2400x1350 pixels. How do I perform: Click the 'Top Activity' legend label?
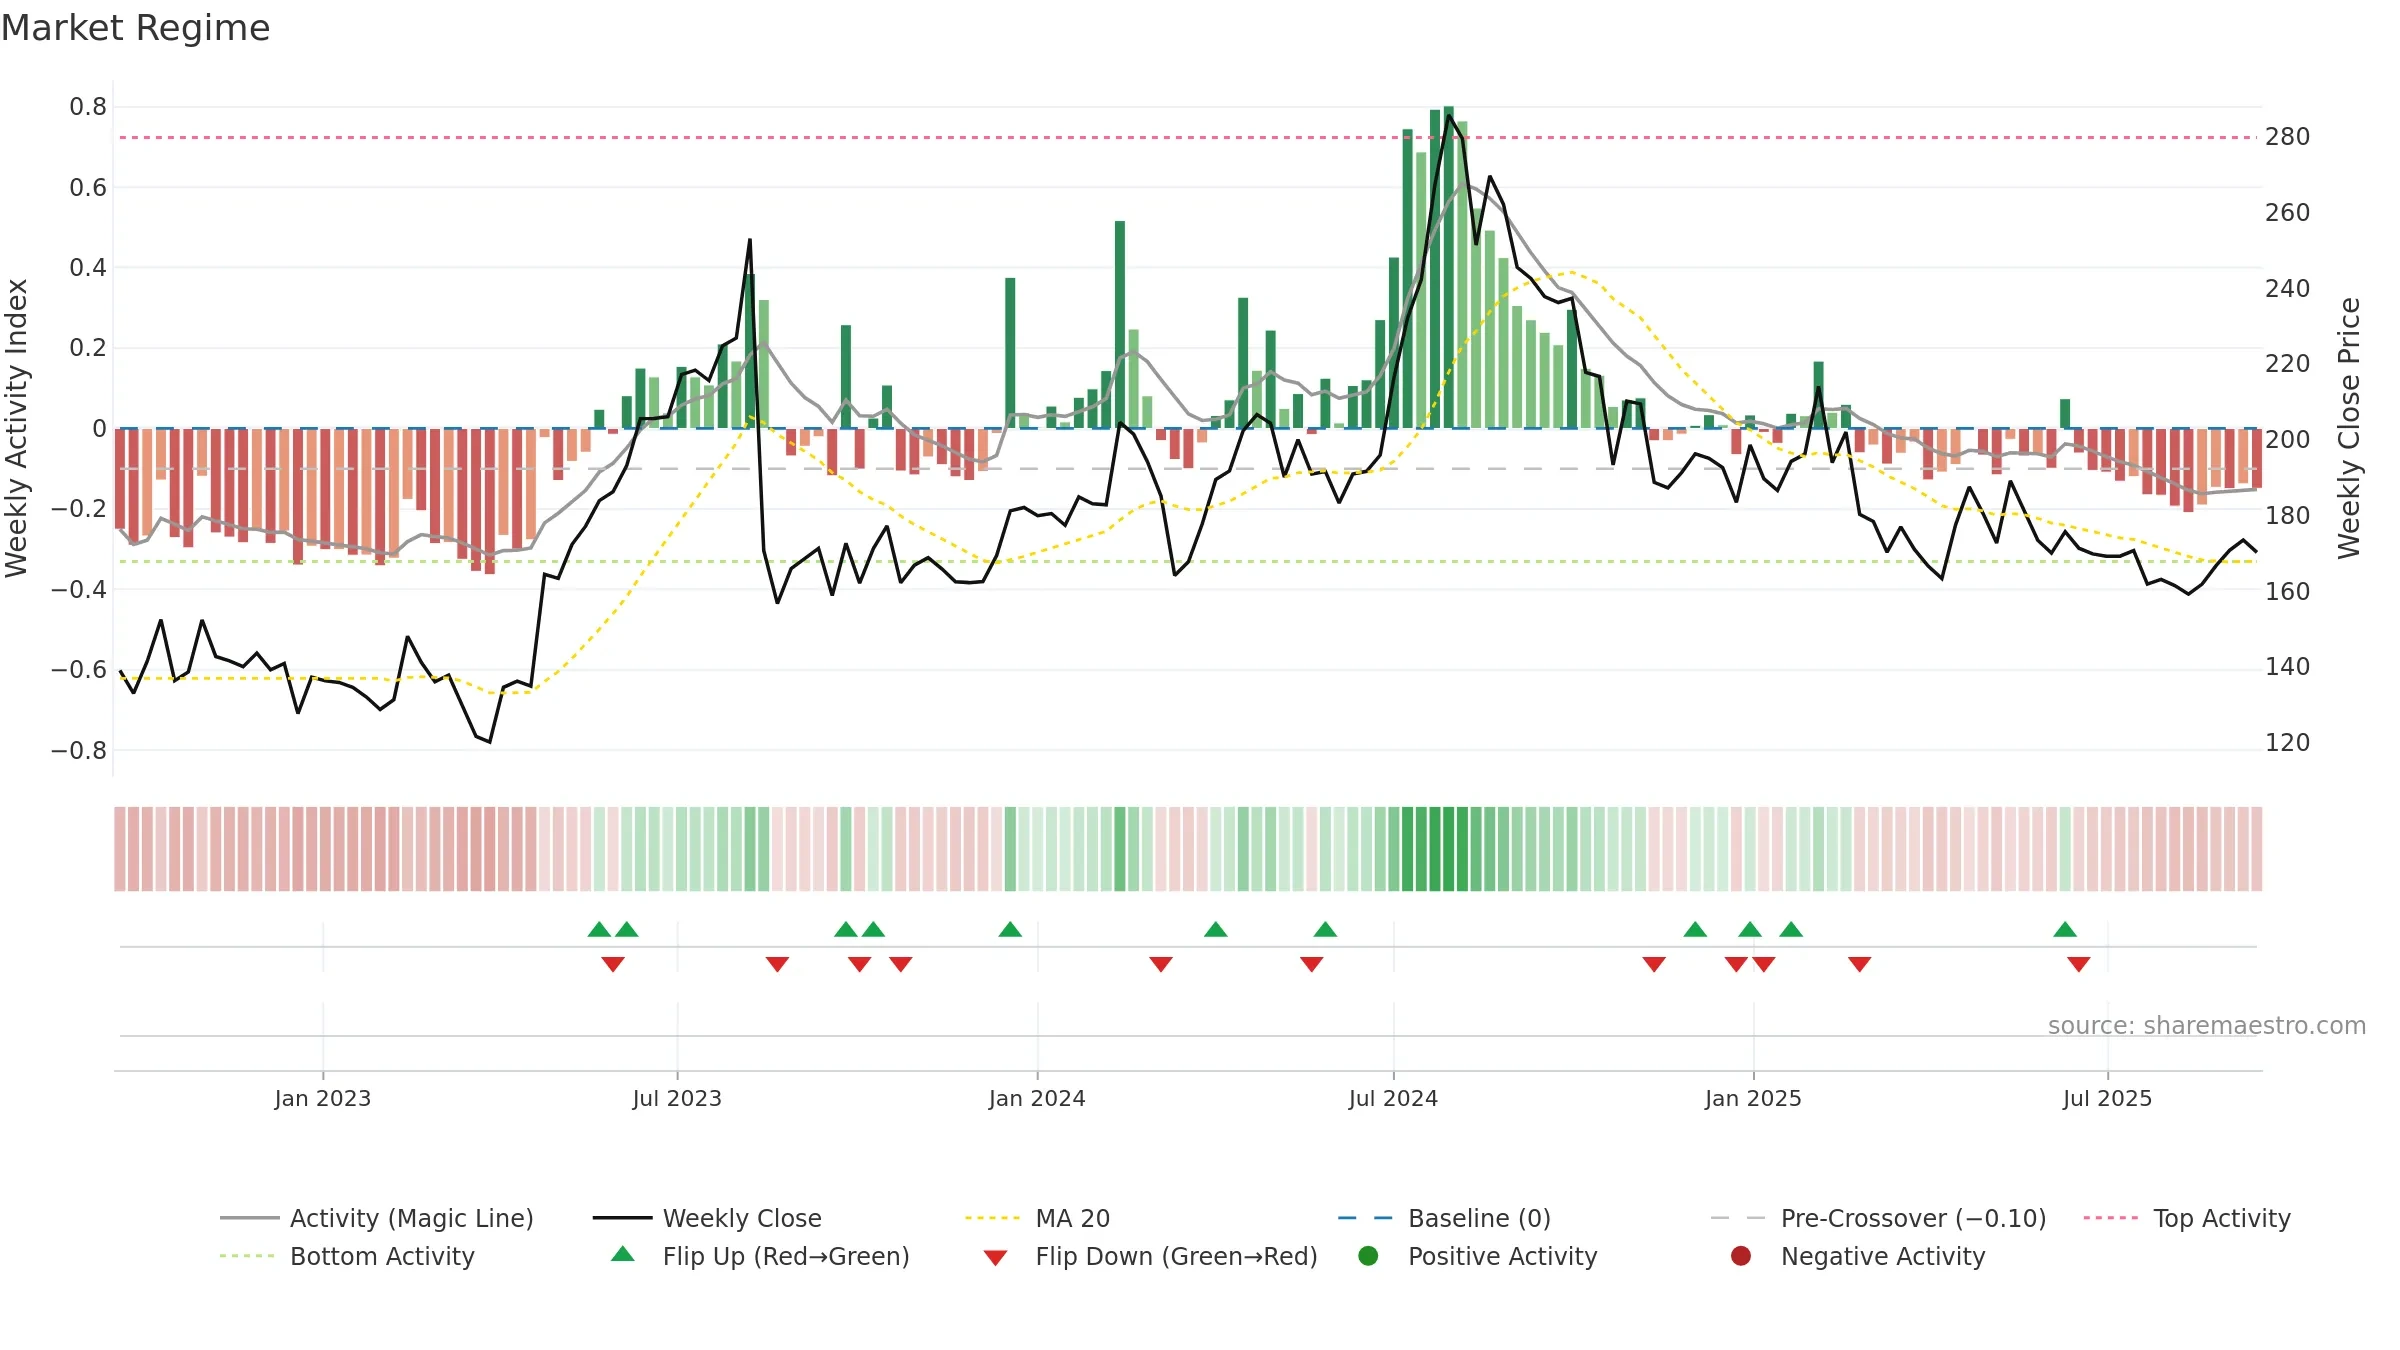coord(2222,1218)
